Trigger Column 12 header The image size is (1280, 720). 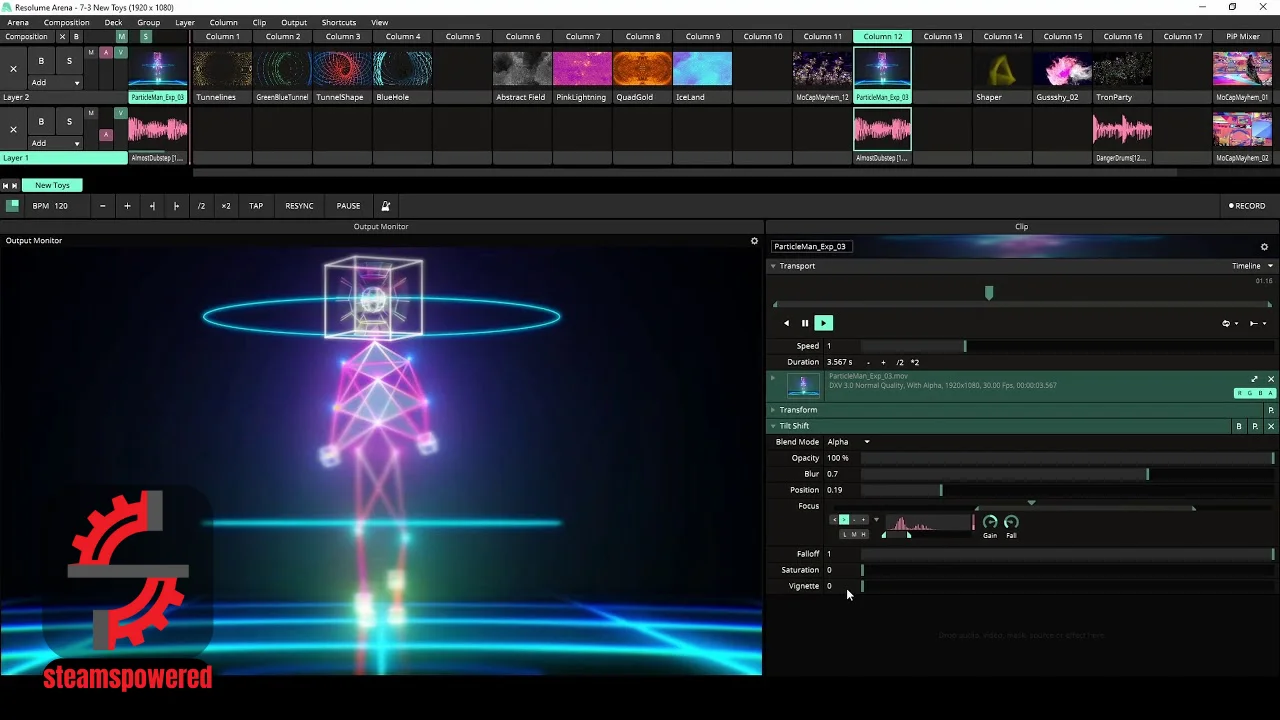click(883, 37)
